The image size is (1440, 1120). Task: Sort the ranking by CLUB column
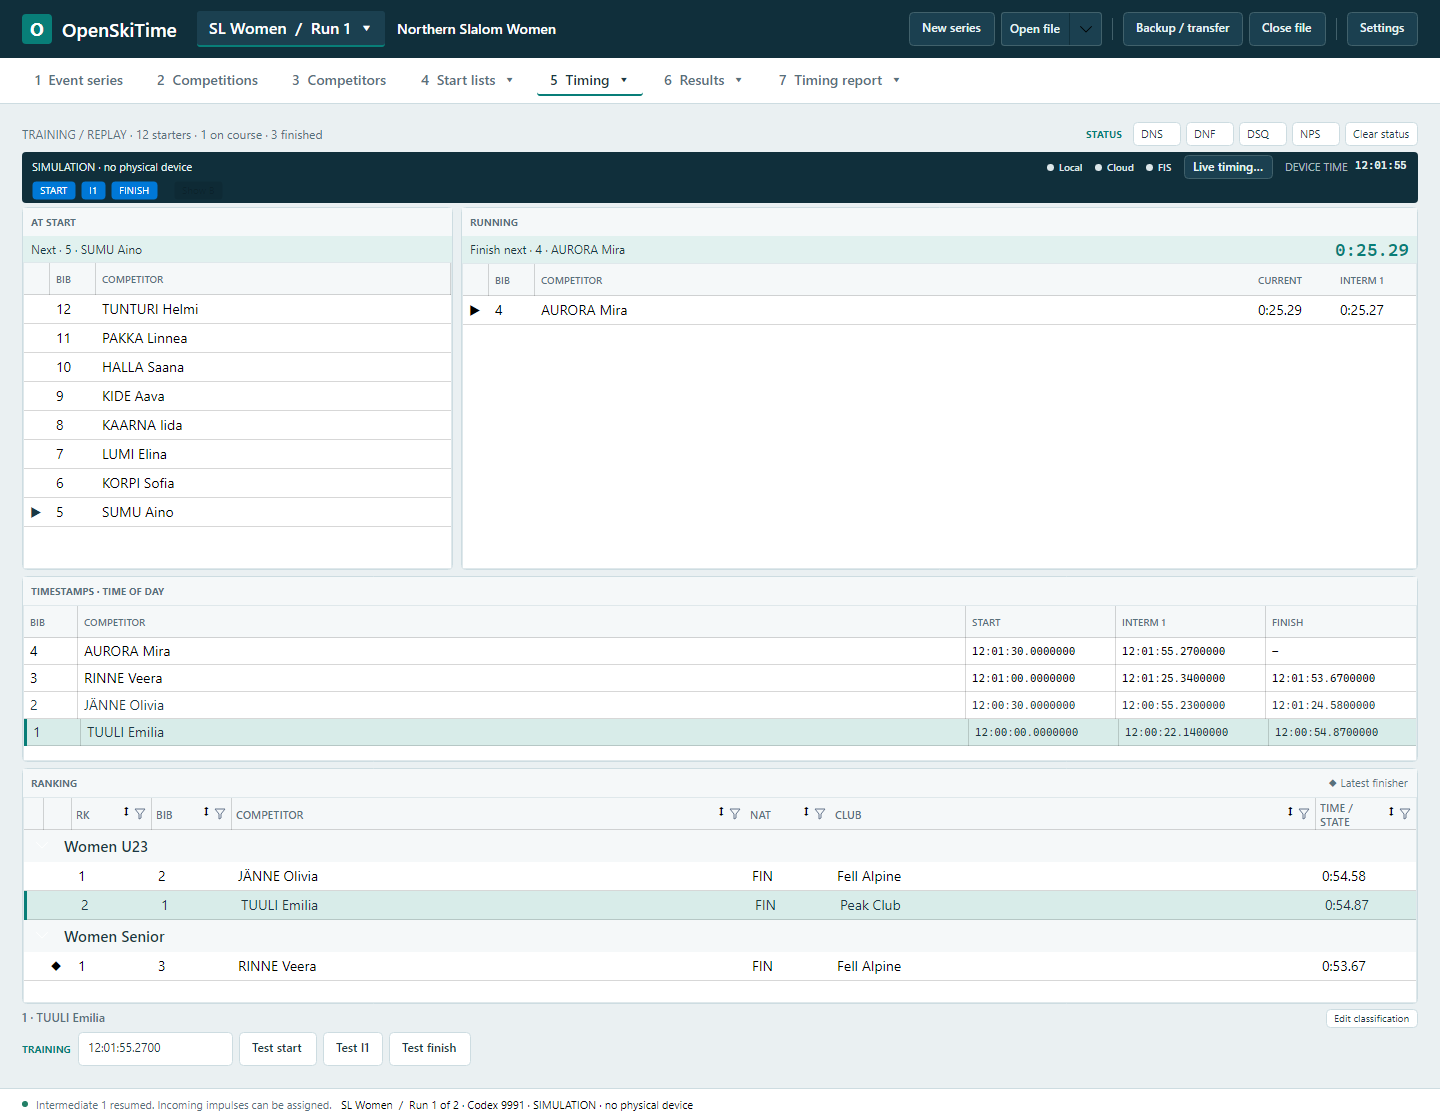pos(1290,812)
